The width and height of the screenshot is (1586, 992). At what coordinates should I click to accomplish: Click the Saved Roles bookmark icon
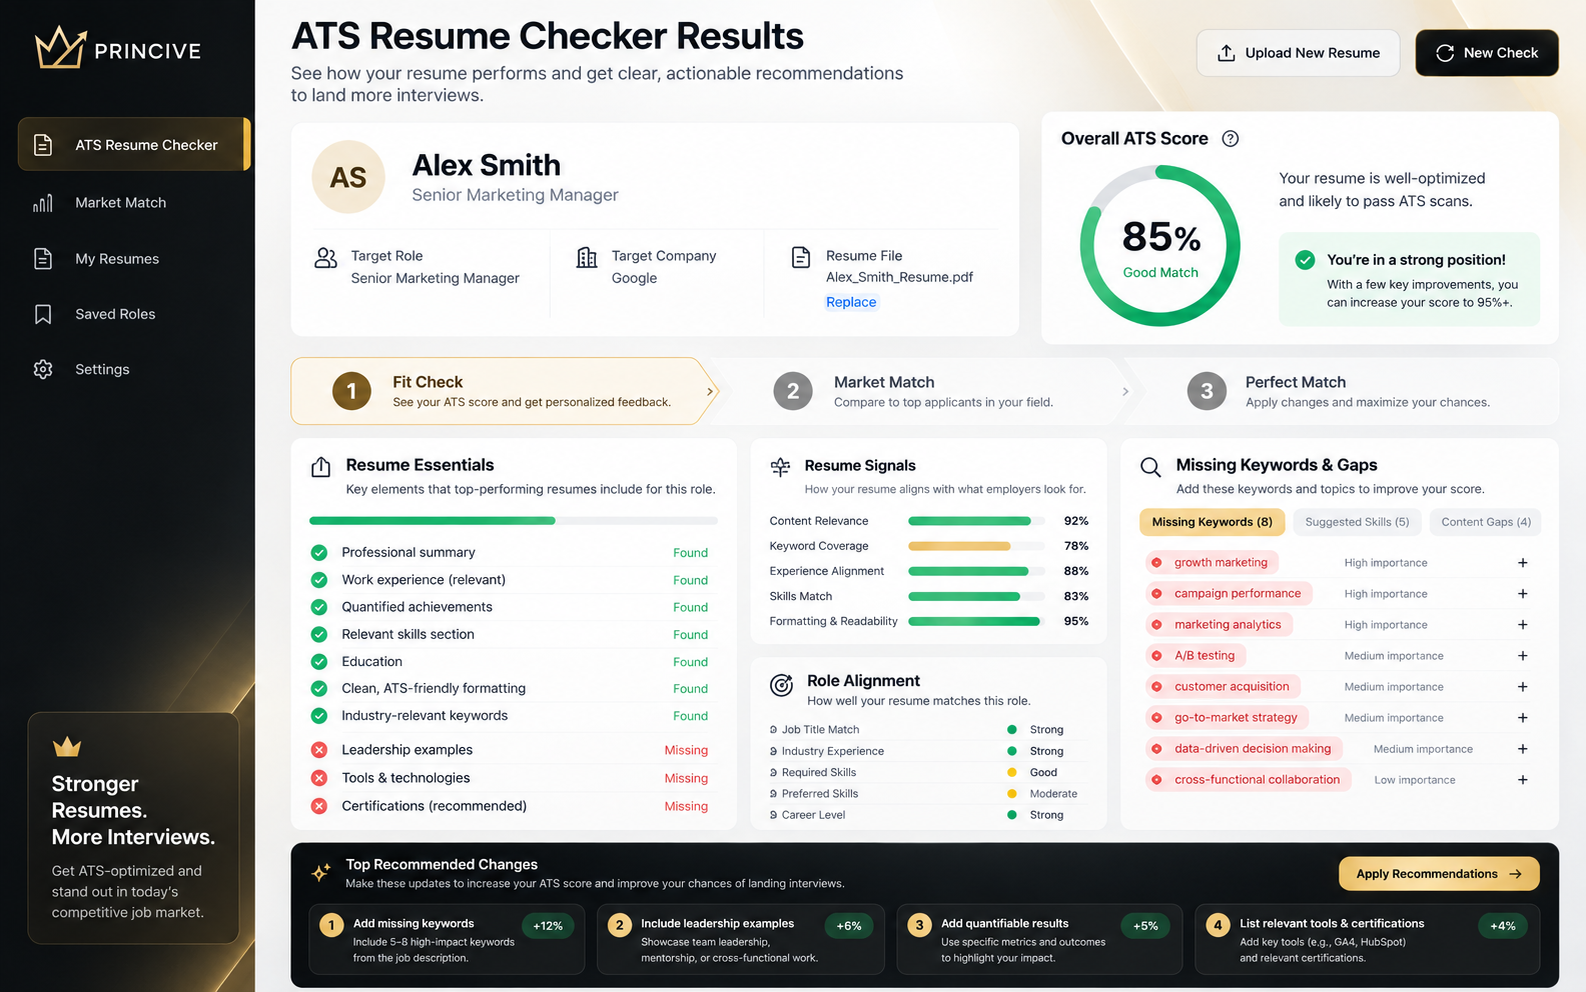click(x=43, y=314)
